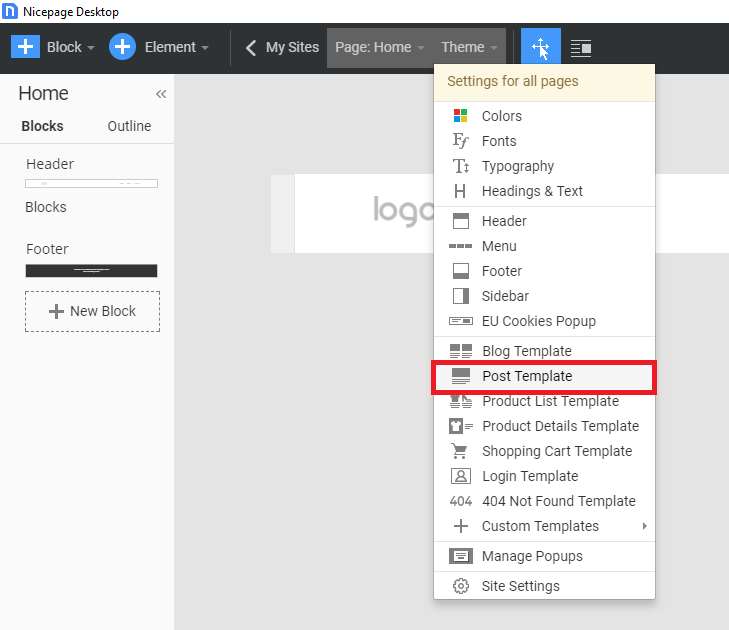Click the Custom Templates plus icon
Image resolution: width=729 pixels, height=630 pixels.
pyautogui.click(x=461, y=526)
